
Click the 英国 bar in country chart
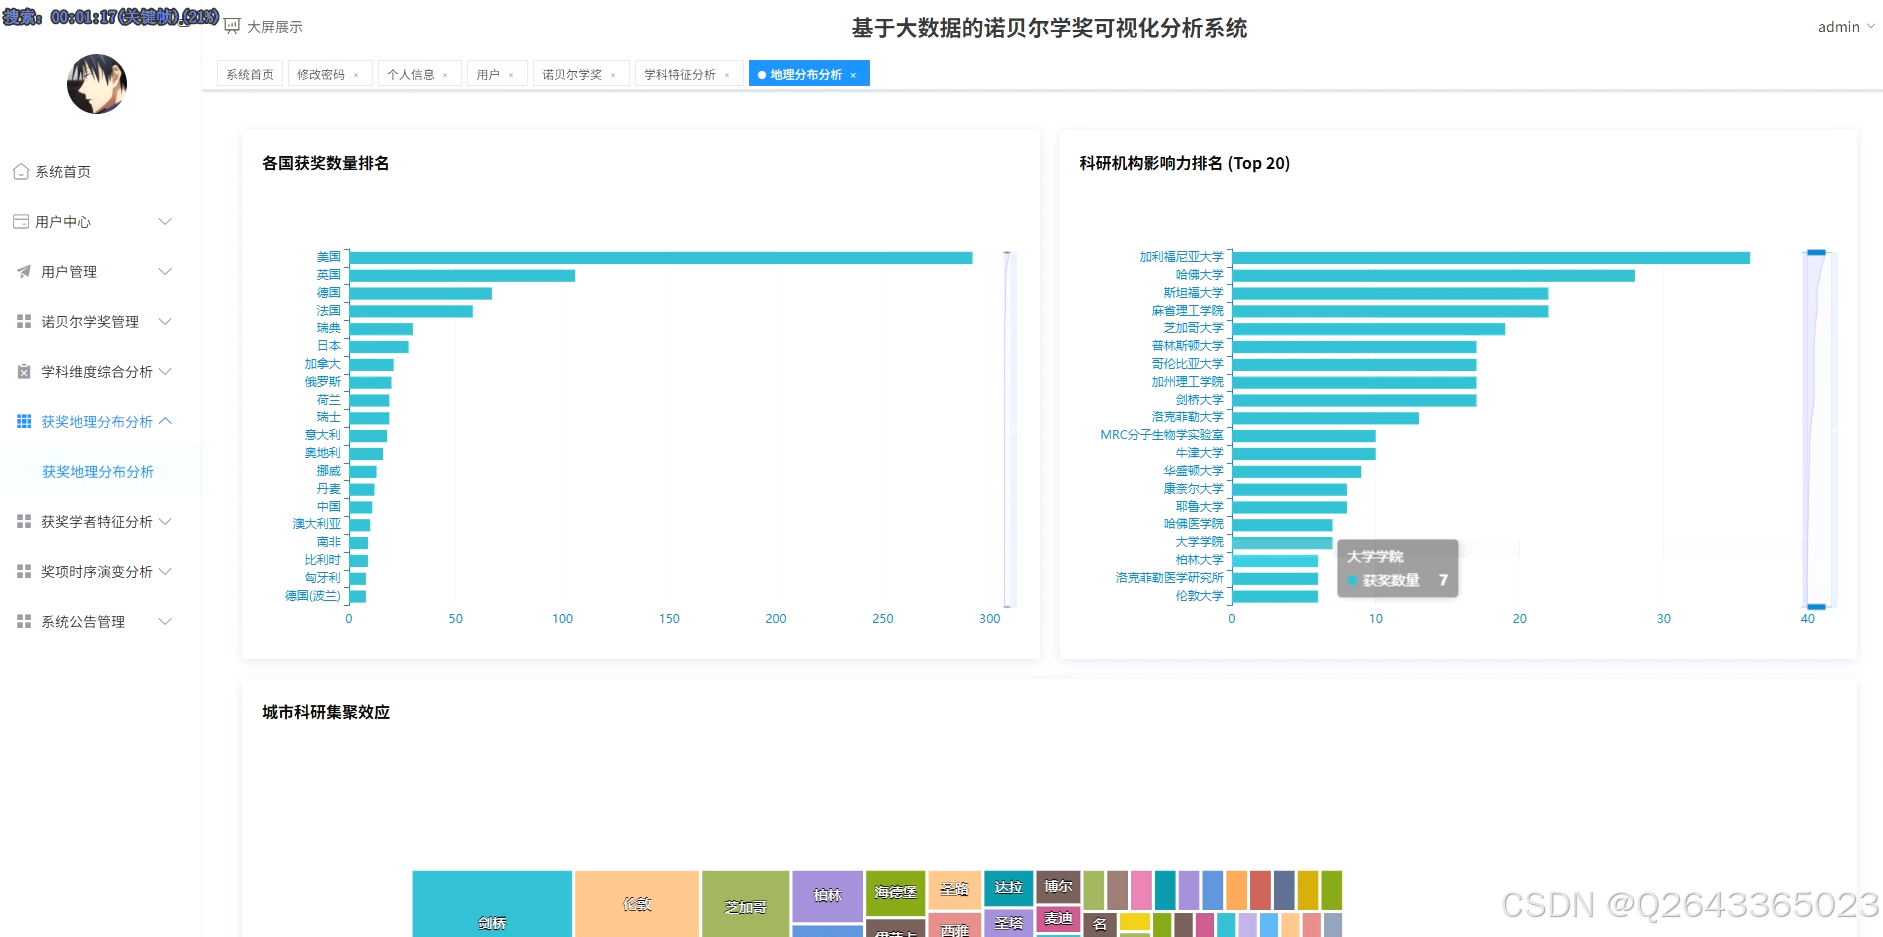click(x=462, y=276)
